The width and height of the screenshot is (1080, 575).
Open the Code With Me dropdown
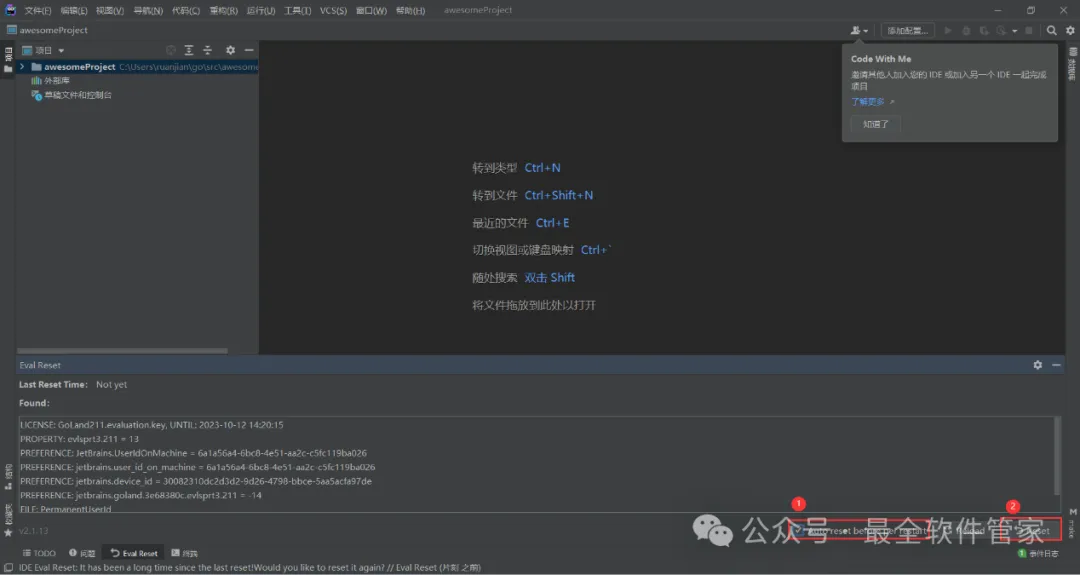(859, 30)
